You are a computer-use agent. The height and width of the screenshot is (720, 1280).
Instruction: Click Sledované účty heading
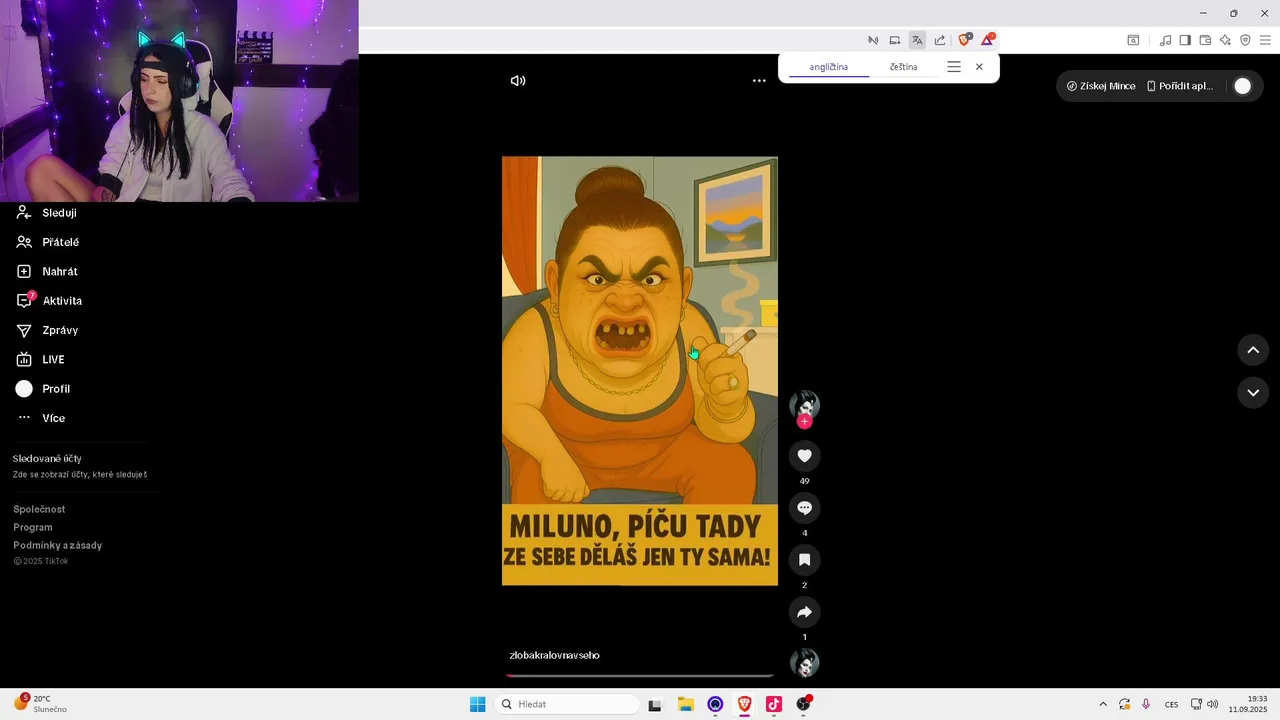47,458
